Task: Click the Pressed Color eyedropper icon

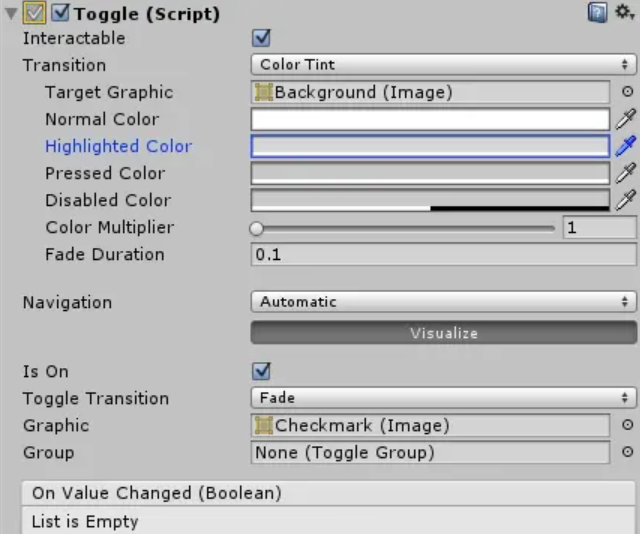Action: [625, 173]
